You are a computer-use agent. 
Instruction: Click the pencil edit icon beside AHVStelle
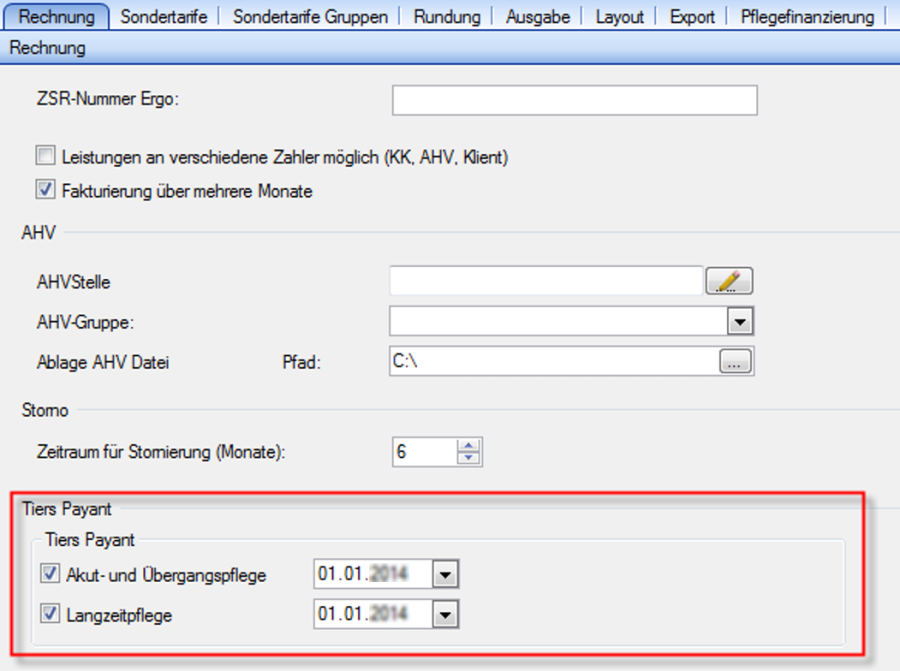(729, 281)
